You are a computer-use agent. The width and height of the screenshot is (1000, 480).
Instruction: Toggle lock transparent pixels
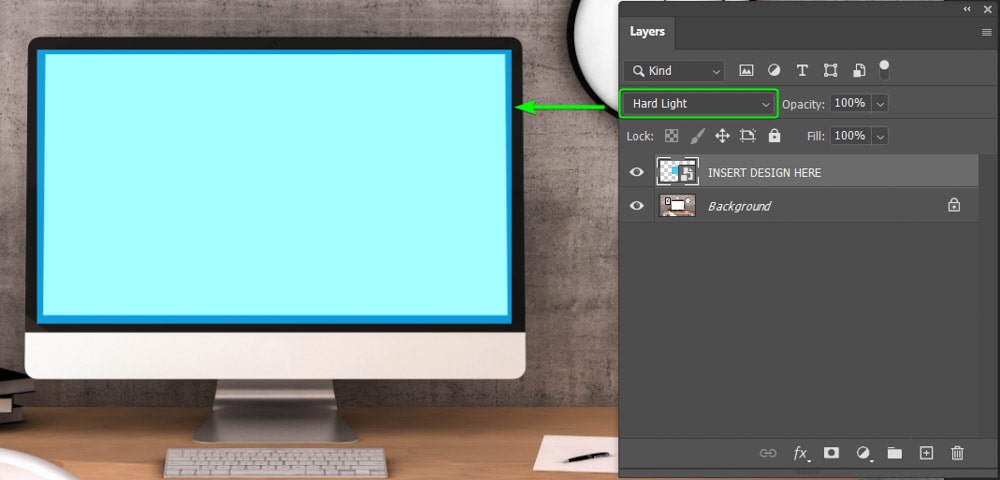coord(672,136)
